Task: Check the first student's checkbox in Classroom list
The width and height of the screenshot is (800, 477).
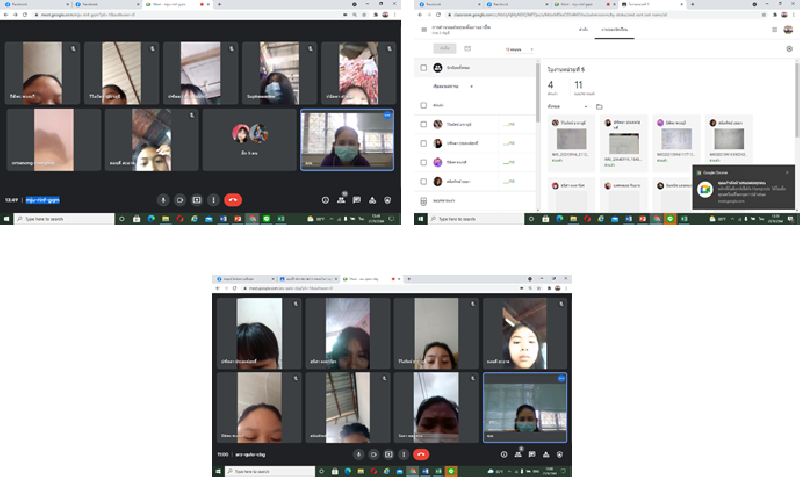Action: point(424,124)
